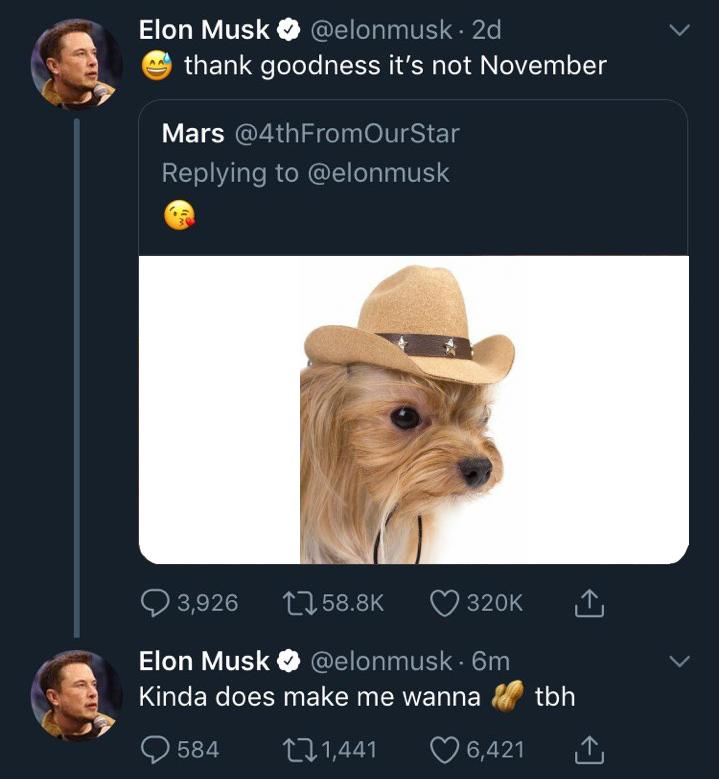Screen dimensions: 719x779
Task: Click the 'Replying to @elonmusk' mention link
Action: coord(376,173)
